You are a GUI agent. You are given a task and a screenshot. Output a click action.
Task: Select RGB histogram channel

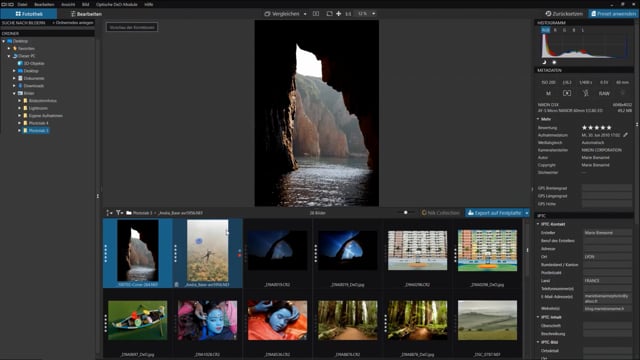(x=545, y=30)
